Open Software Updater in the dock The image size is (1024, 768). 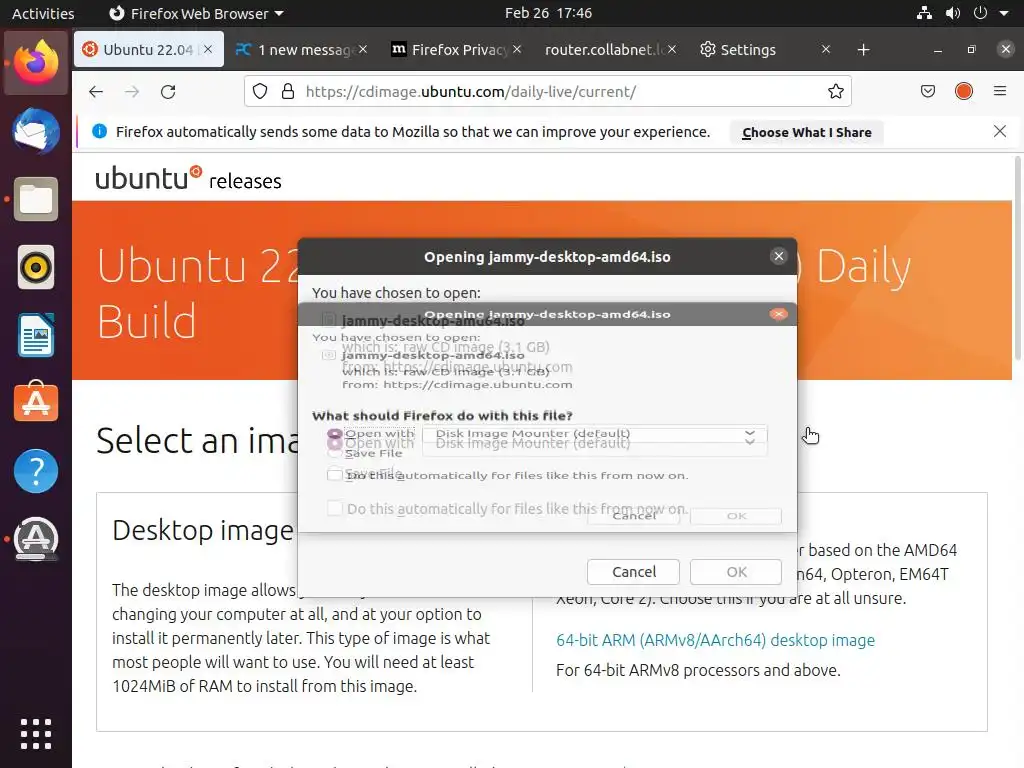[x=36, y=539]
